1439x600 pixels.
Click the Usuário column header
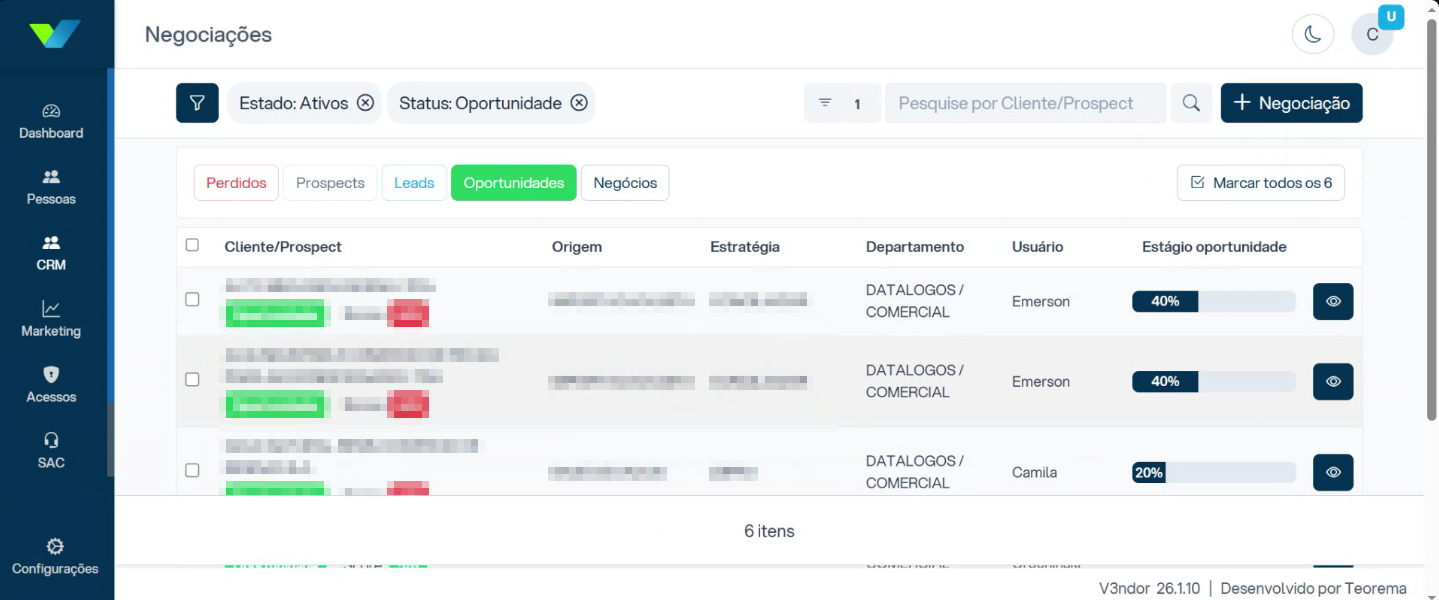tap(1038, 247)
